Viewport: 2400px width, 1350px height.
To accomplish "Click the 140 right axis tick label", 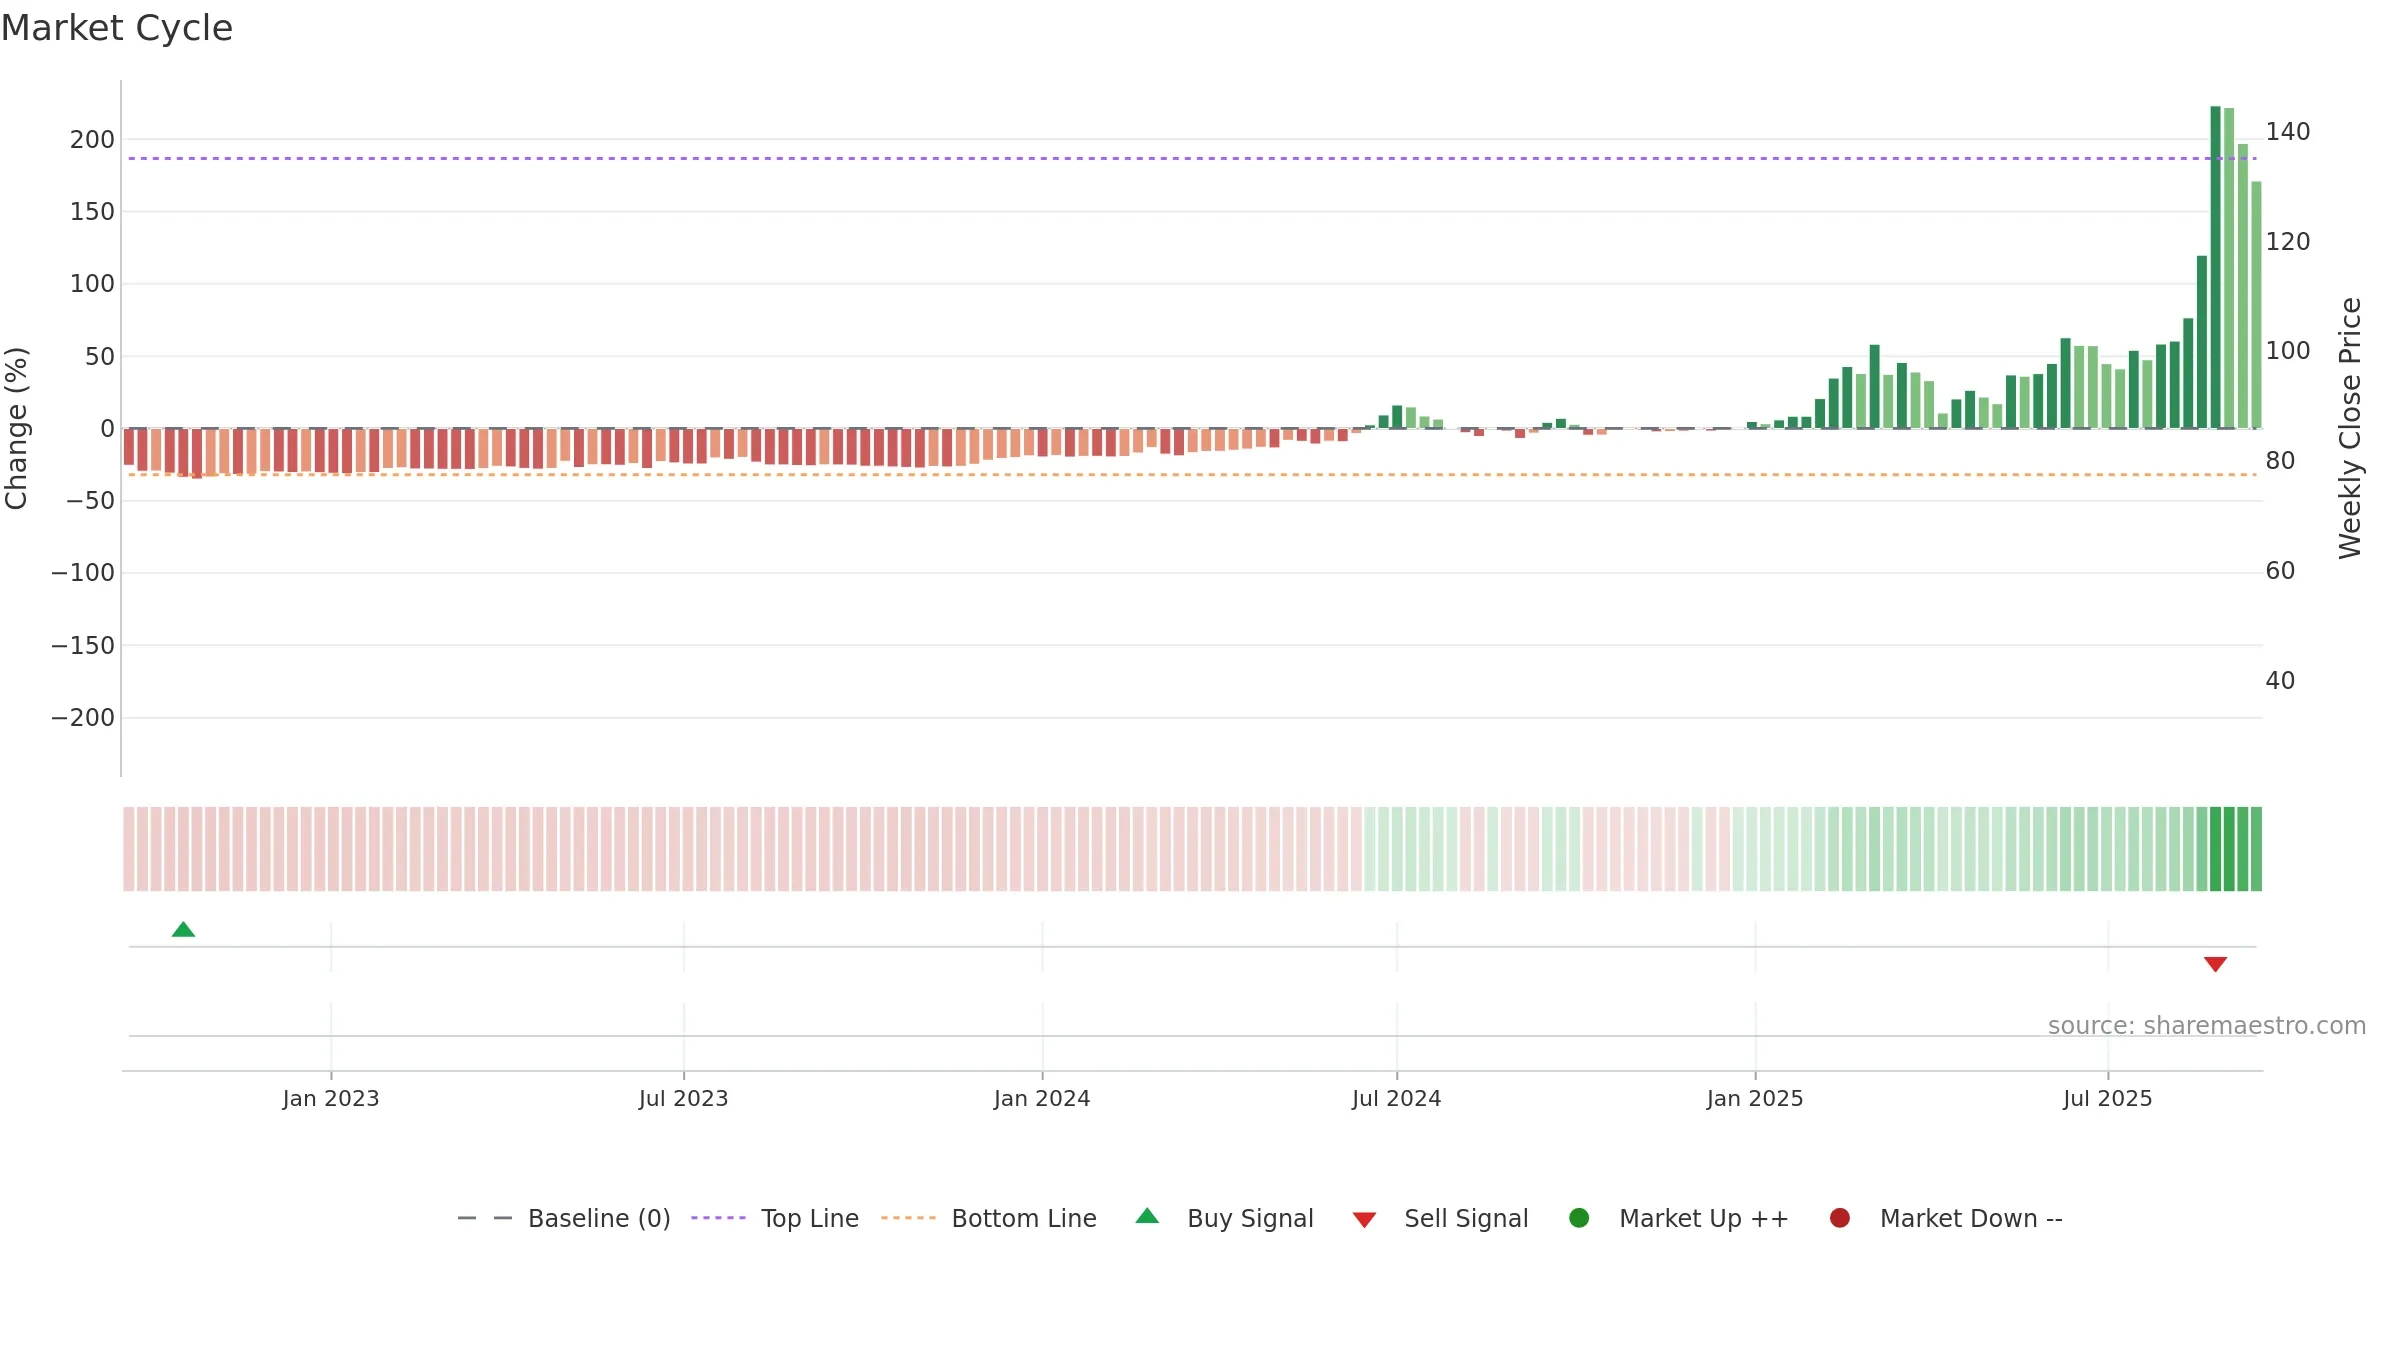I will point(2288,132).
